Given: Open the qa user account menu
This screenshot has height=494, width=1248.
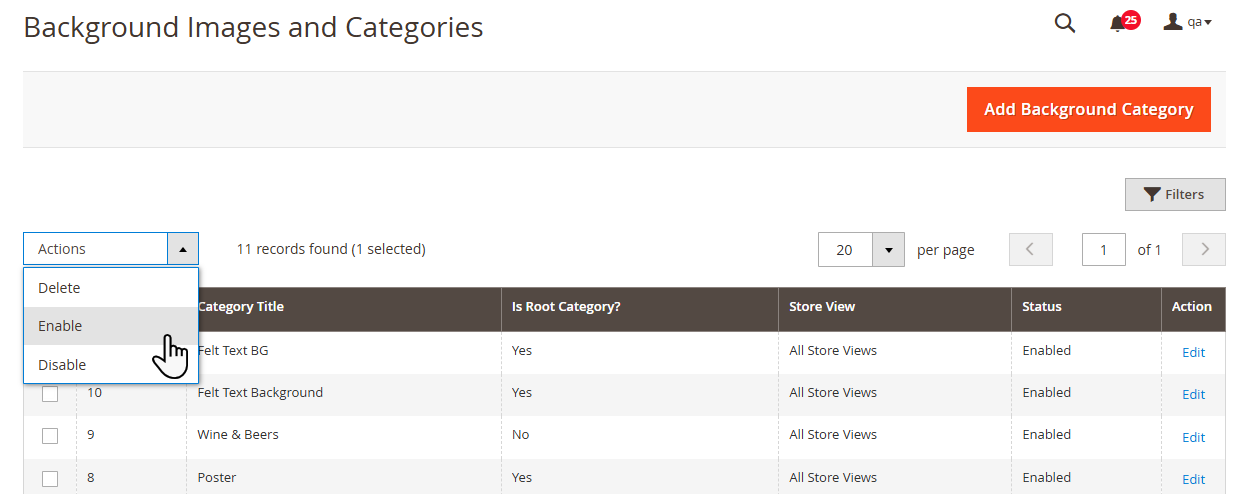Looking at the screenshot, I should [x=1188, y=22].
